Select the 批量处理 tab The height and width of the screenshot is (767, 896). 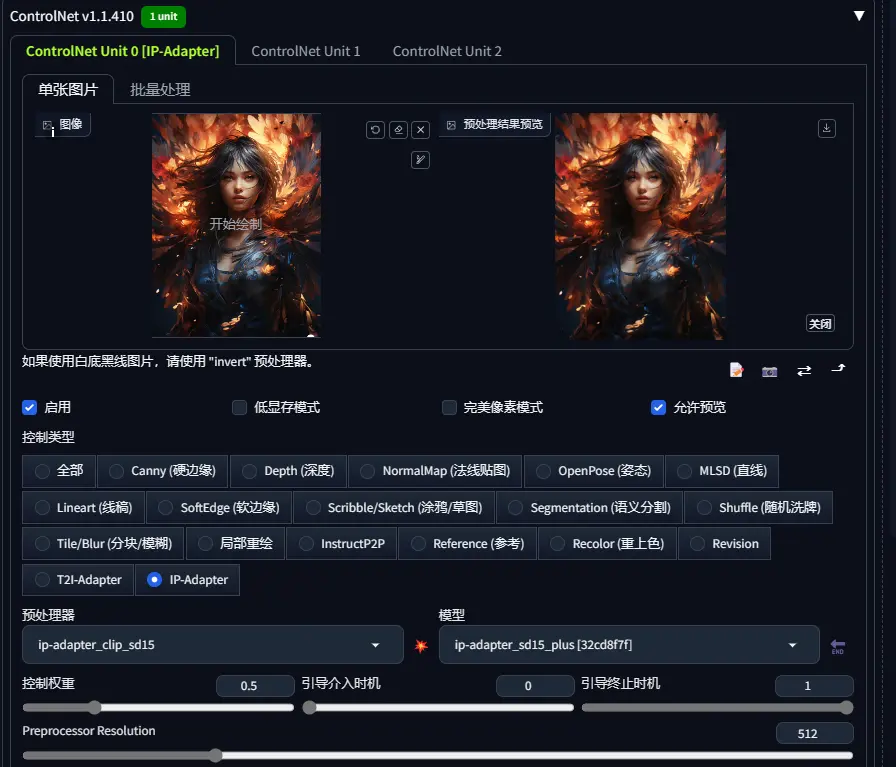[160, 89]
